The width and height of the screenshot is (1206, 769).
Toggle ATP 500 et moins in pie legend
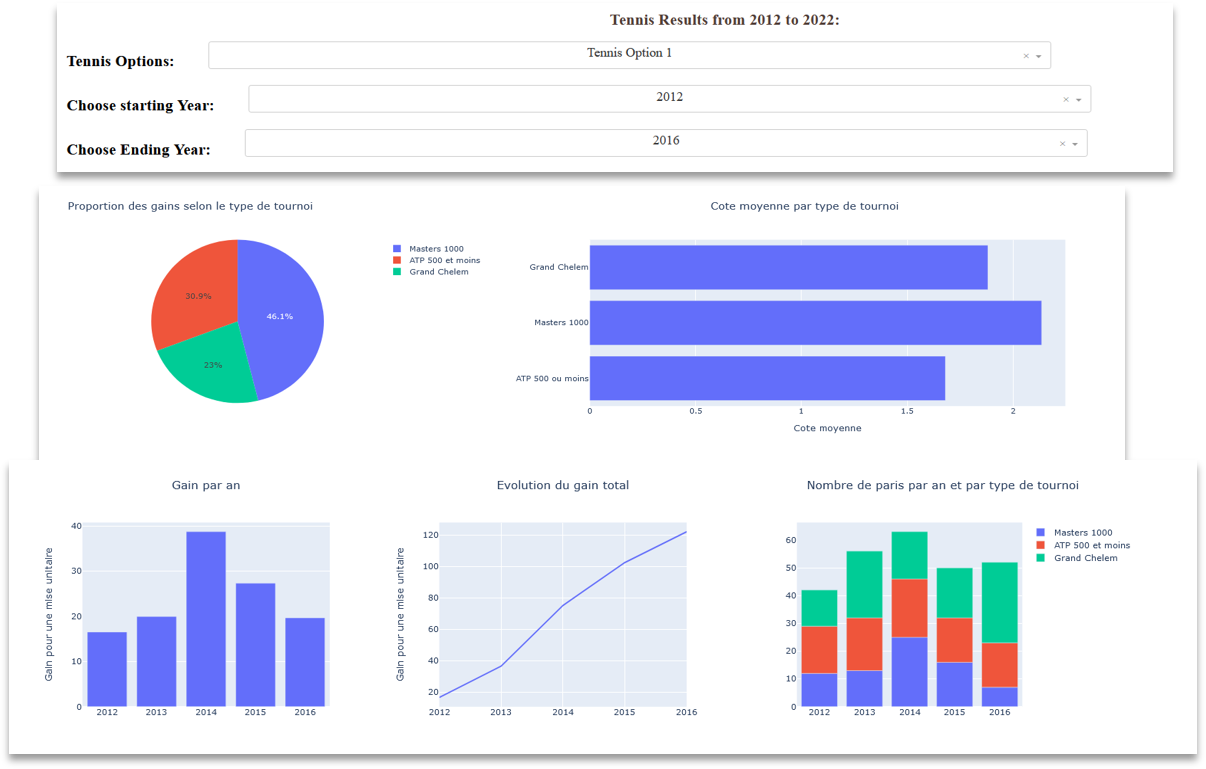pos(437,260)
